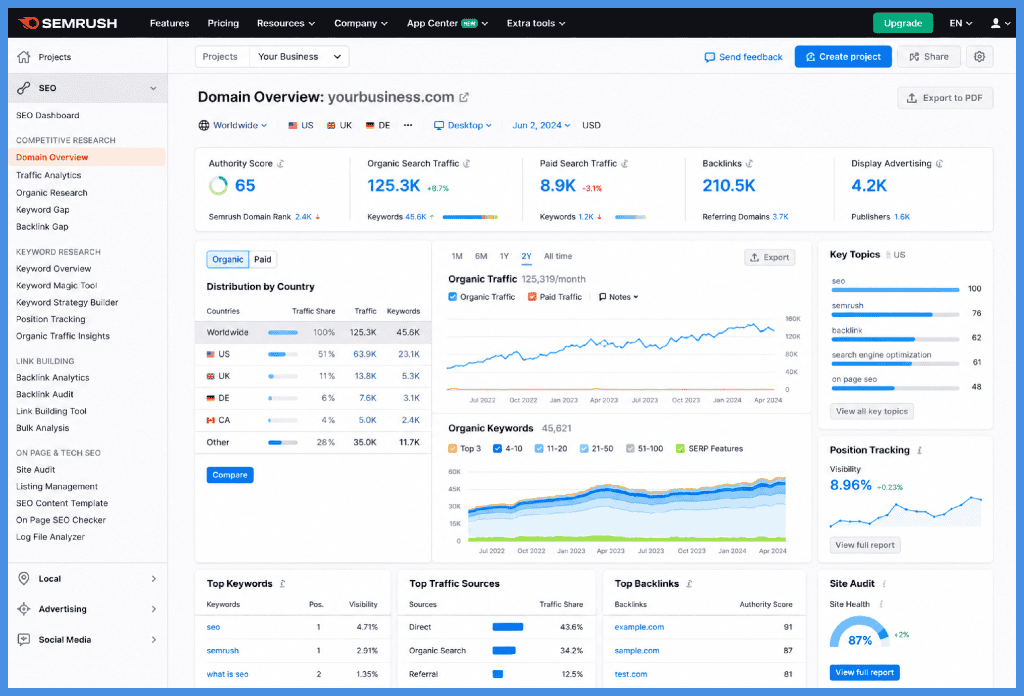Click the Direct traffic share bar
This screenshot has width=1024, height=696.
pos(507,627)
